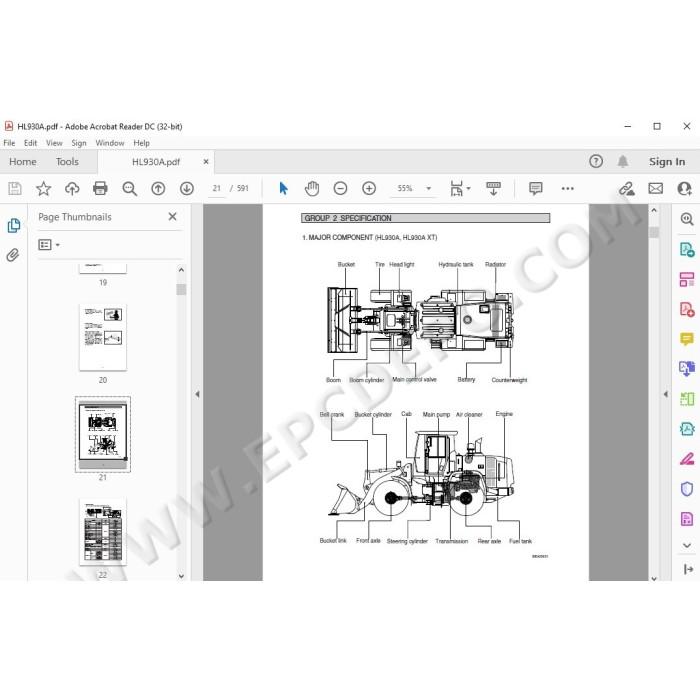Open Attachments paperclip panel
Screen dimensions: 700x700
coord(13,255)
